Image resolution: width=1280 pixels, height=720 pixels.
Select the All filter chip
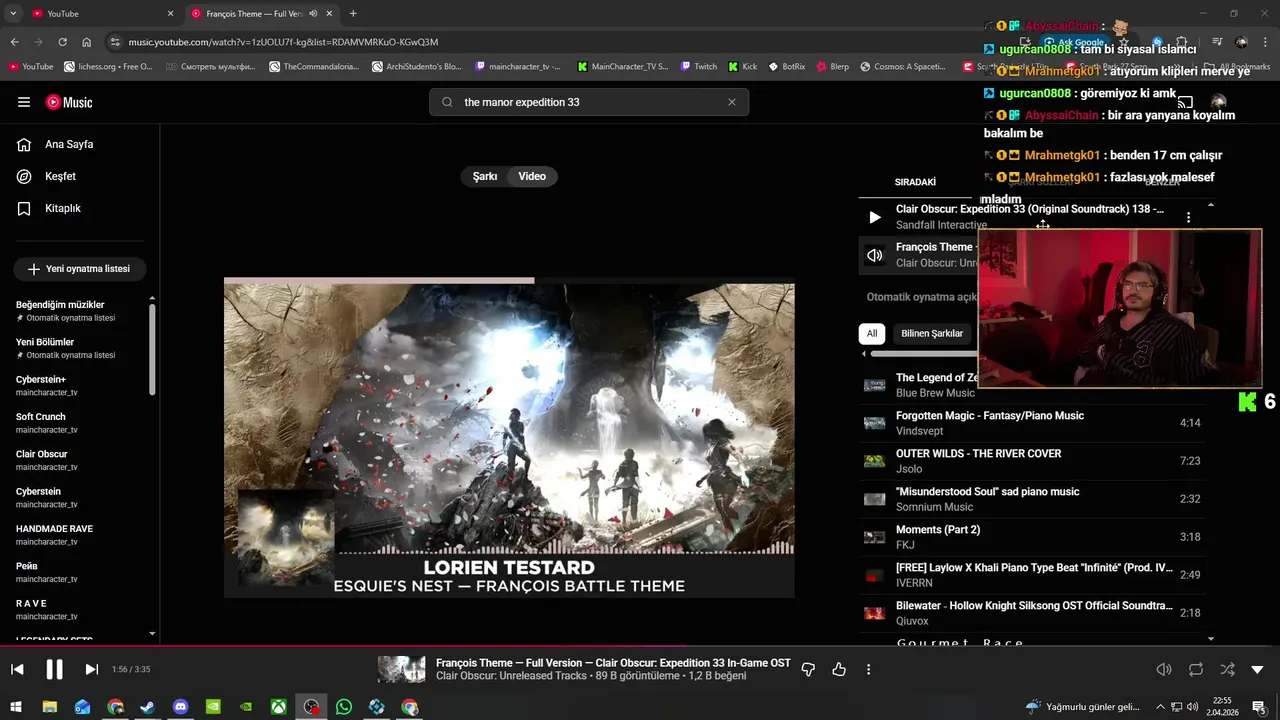872,333
